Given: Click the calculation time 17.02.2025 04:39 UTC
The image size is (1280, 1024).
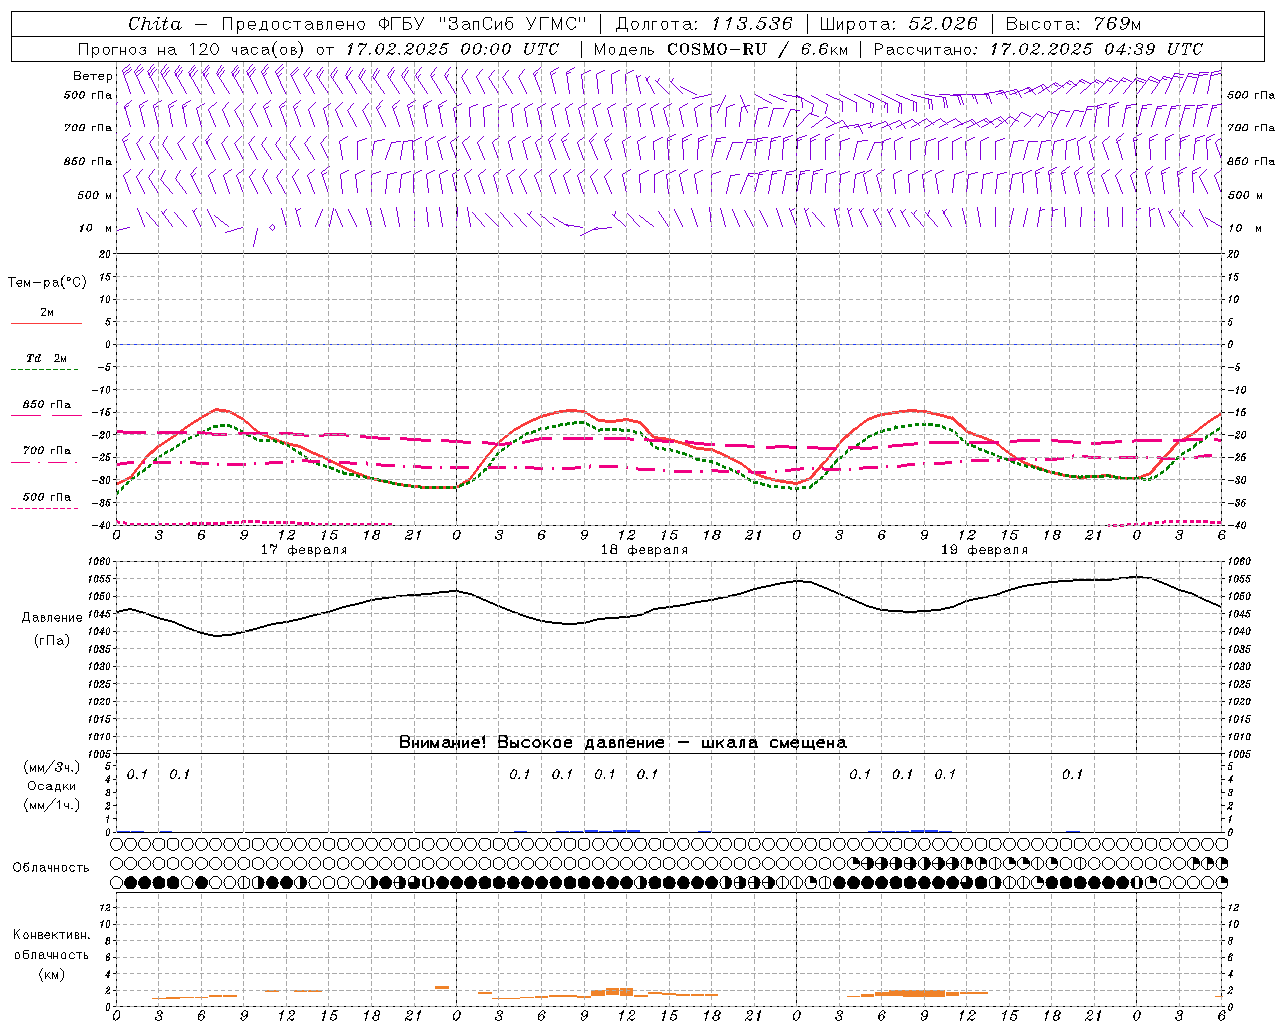Looking at the screenshot, I should coord(1096,49).
